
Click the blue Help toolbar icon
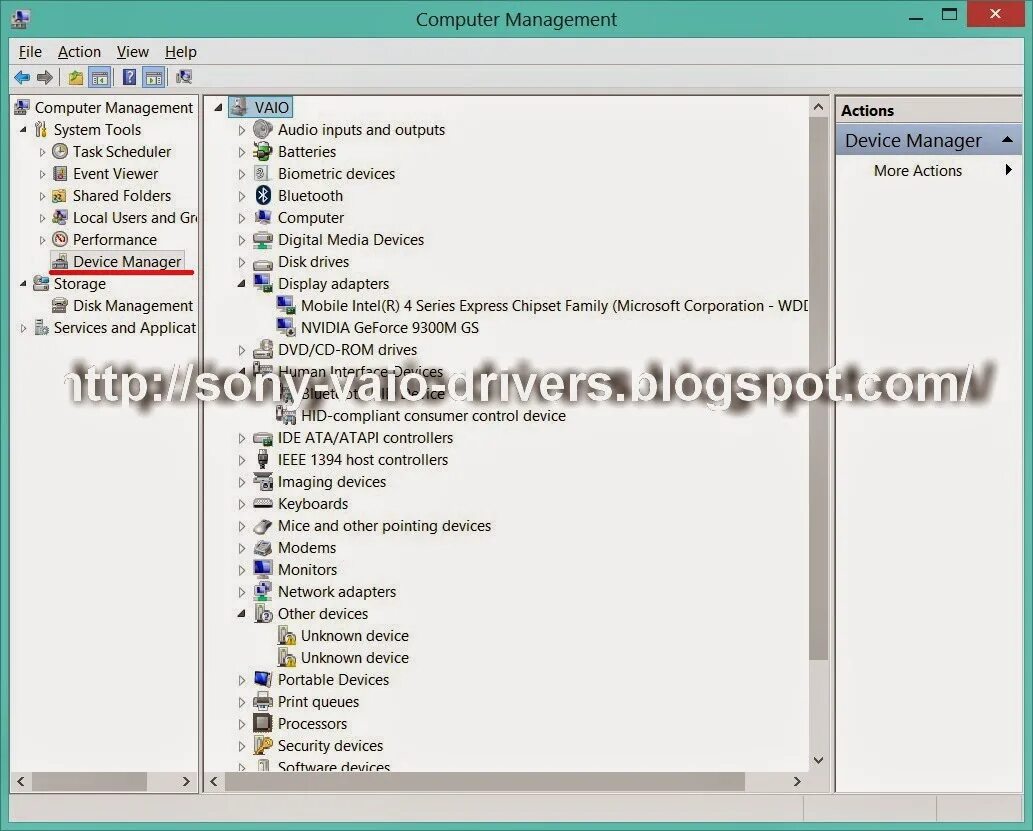click(x=130, y=78)
